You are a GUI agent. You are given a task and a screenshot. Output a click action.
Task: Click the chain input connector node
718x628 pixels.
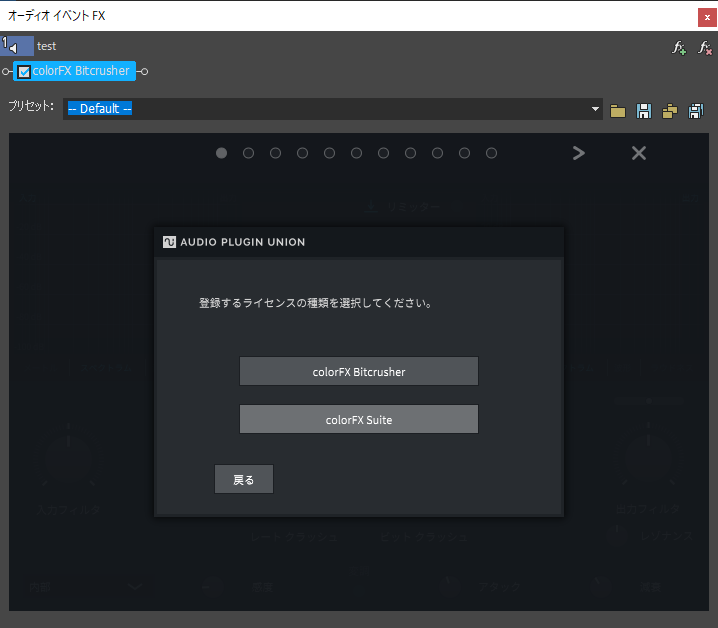click(5, 71)
